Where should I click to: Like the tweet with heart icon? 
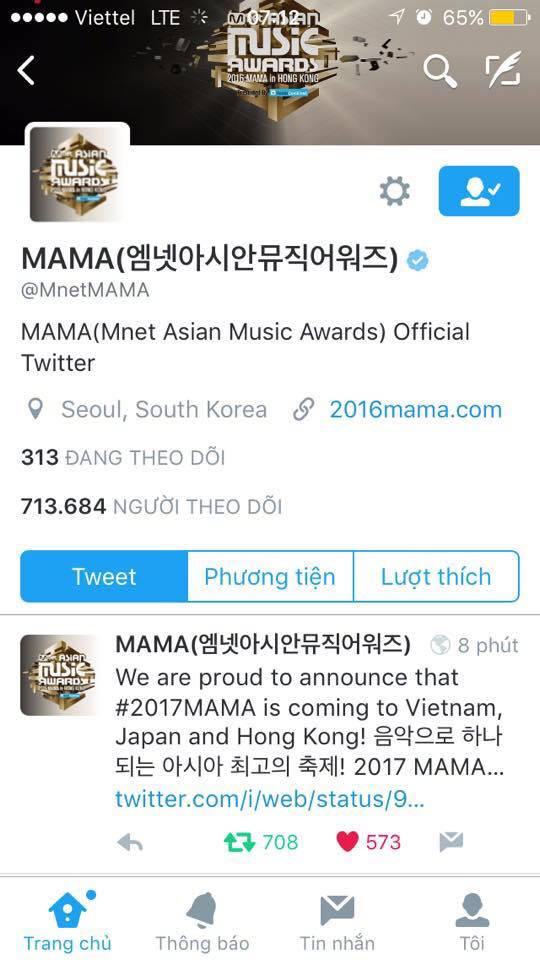click(369, 842)
